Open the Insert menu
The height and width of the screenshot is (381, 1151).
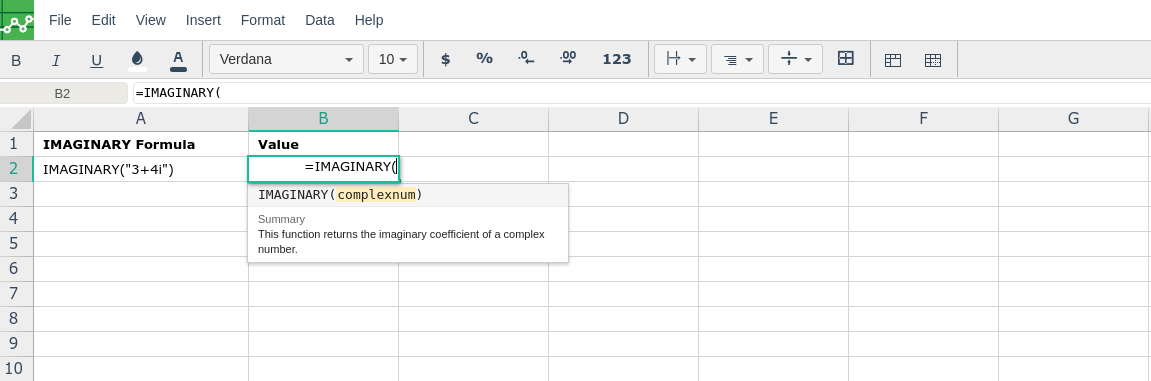(203, 21)
